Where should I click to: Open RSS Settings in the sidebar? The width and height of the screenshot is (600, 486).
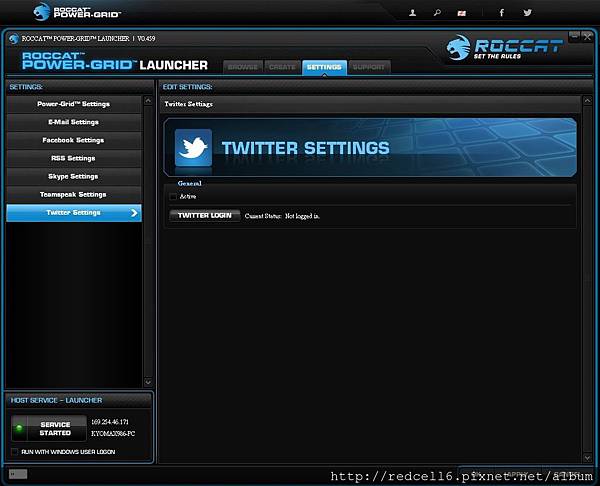coord(74,158)
